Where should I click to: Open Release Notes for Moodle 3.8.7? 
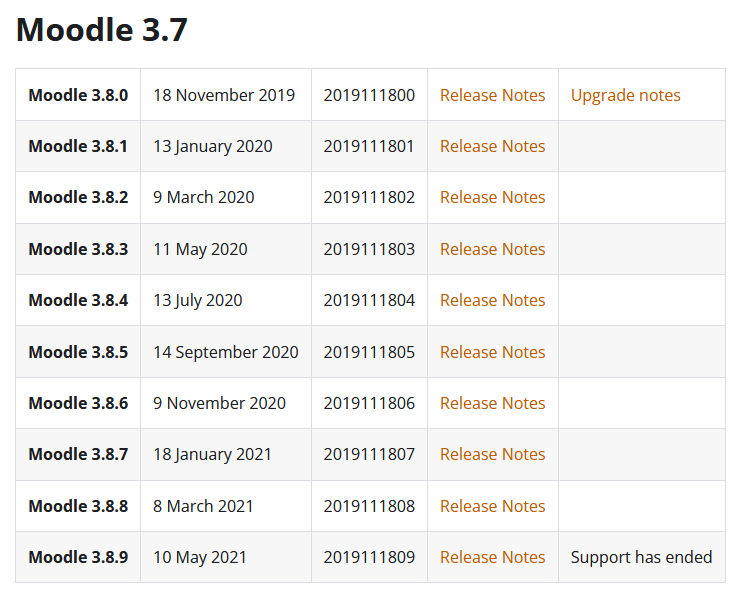(x=492, y=454)
